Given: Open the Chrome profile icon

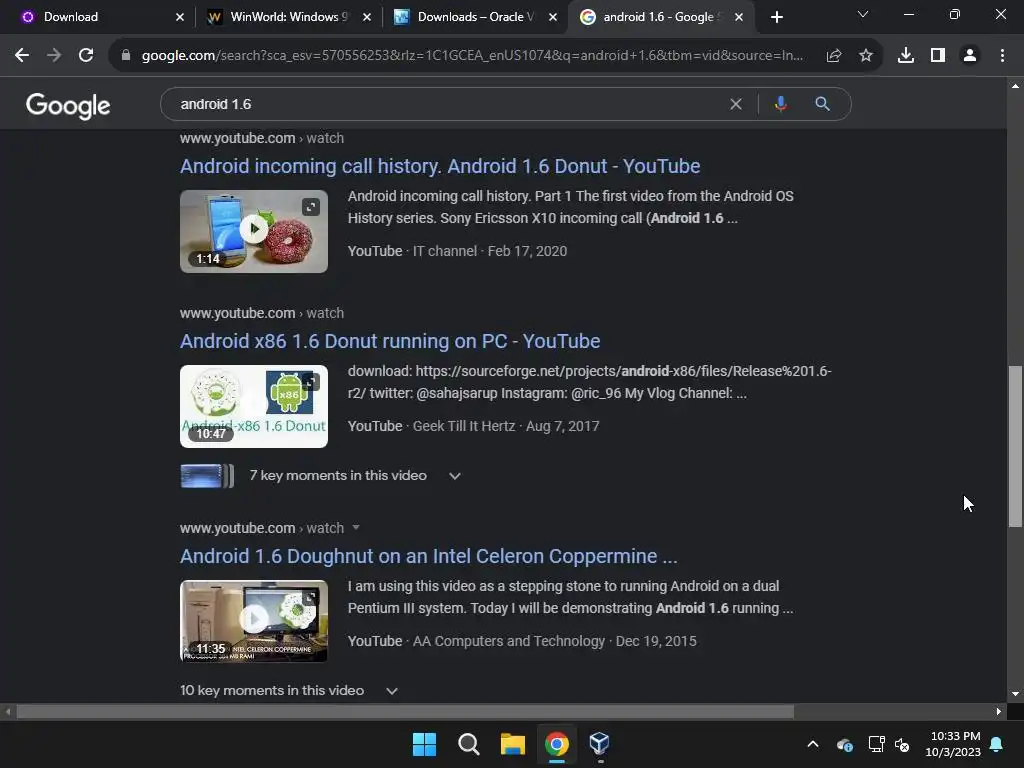Looking at the screenshot, I should tap(970, 56).
